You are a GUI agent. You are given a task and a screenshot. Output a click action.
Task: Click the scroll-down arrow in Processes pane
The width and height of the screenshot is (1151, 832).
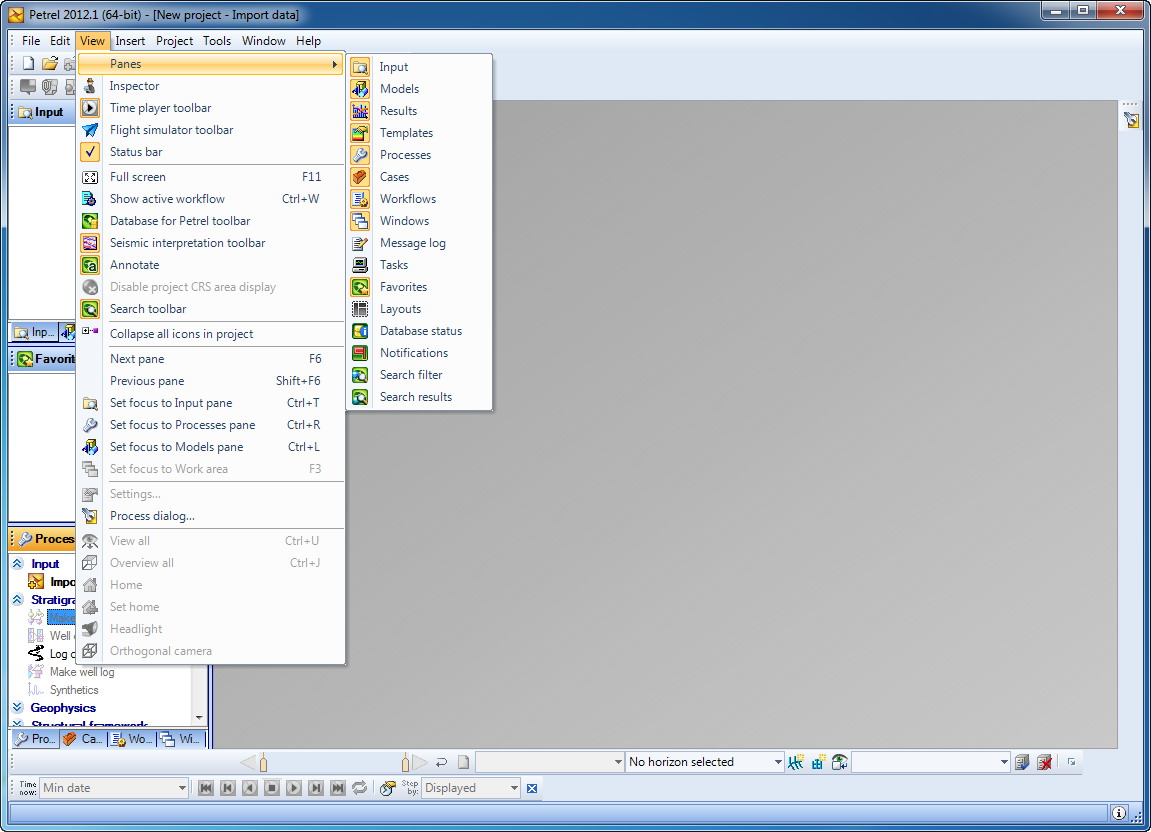[199, 717]
